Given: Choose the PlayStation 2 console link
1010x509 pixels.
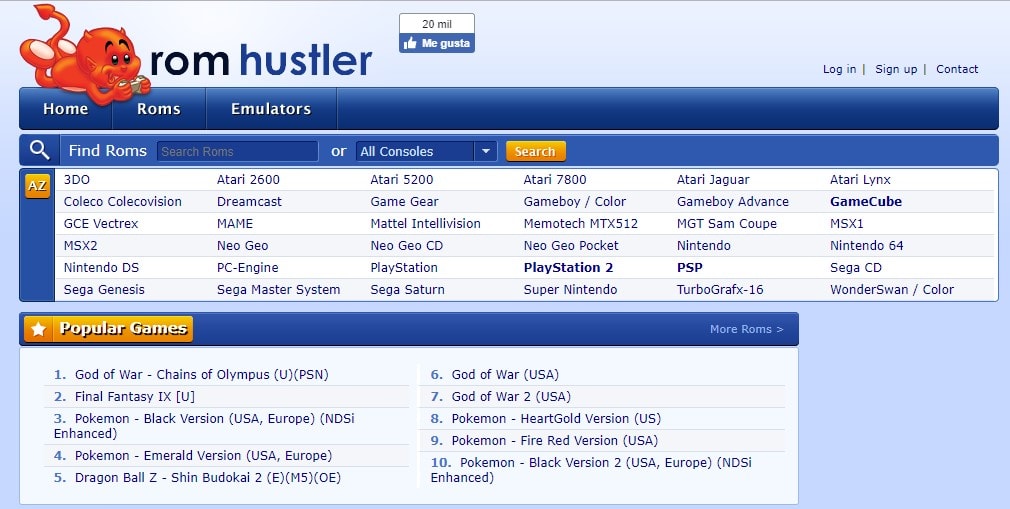Looking at the screenshot, I should click(x=568, y=267).
